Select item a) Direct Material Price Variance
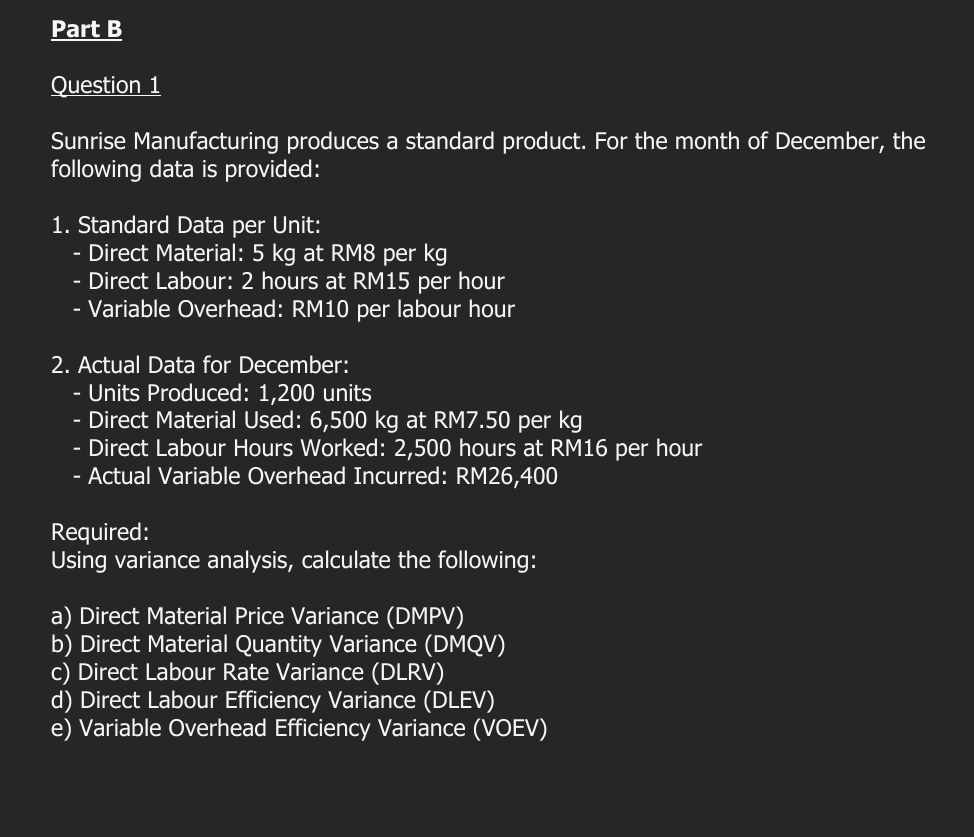Image resolution: width=974 pixels, height=837 pixels. (x=257, y=616)
